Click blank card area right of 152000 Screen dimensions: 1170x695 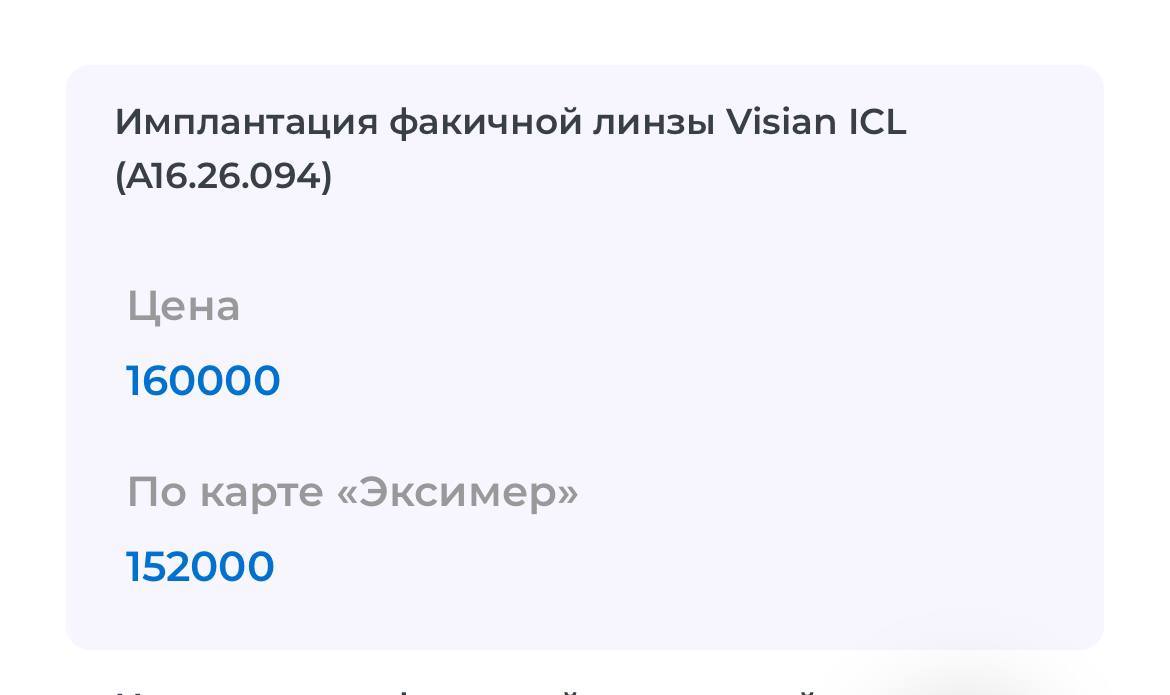(x=600, y=567)
